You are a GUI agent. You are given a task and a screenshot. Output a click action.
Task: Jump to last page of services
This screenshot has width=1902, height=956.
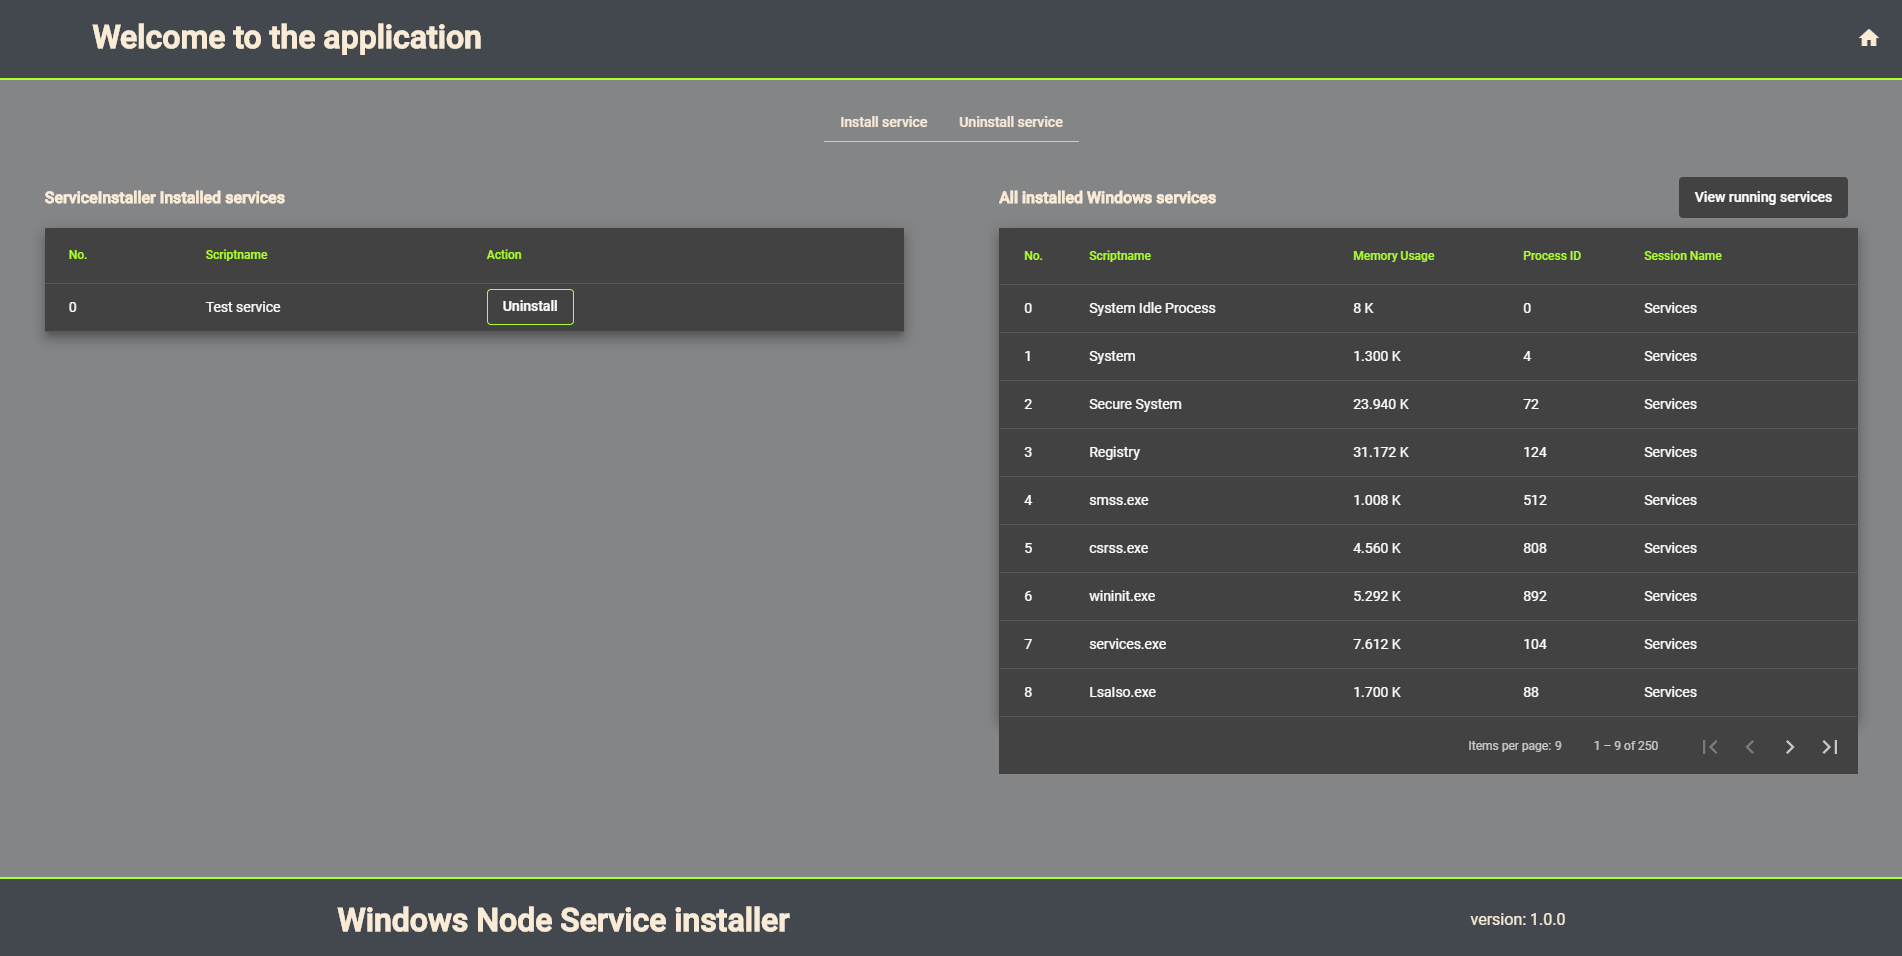[x=1830, y=747]
